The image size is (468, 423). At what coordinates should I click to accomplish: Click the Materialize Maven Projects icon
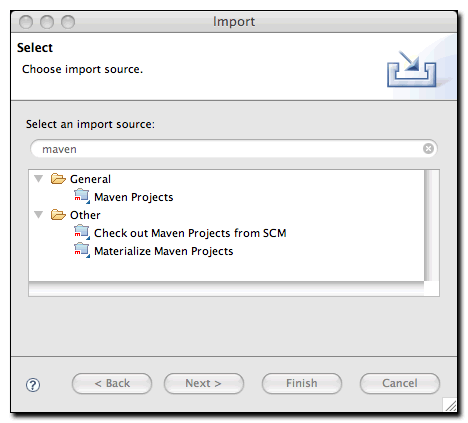click(82, 250)
